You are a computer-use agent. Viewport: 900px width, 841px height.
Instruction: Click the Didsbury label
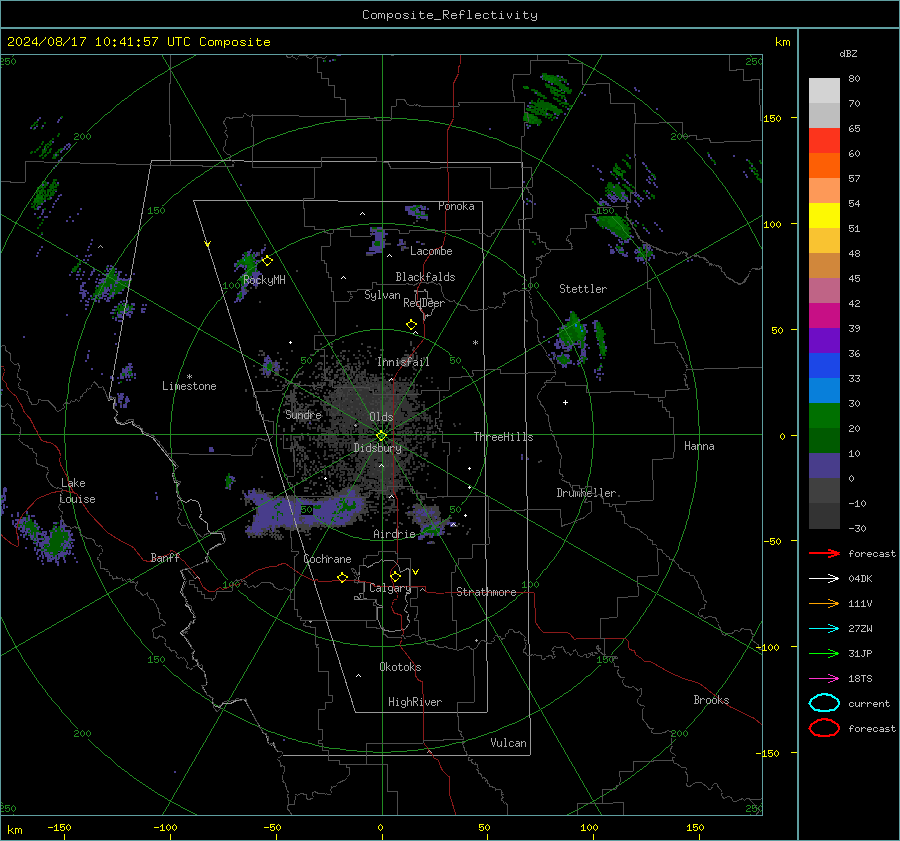click(x=377, y=448)
